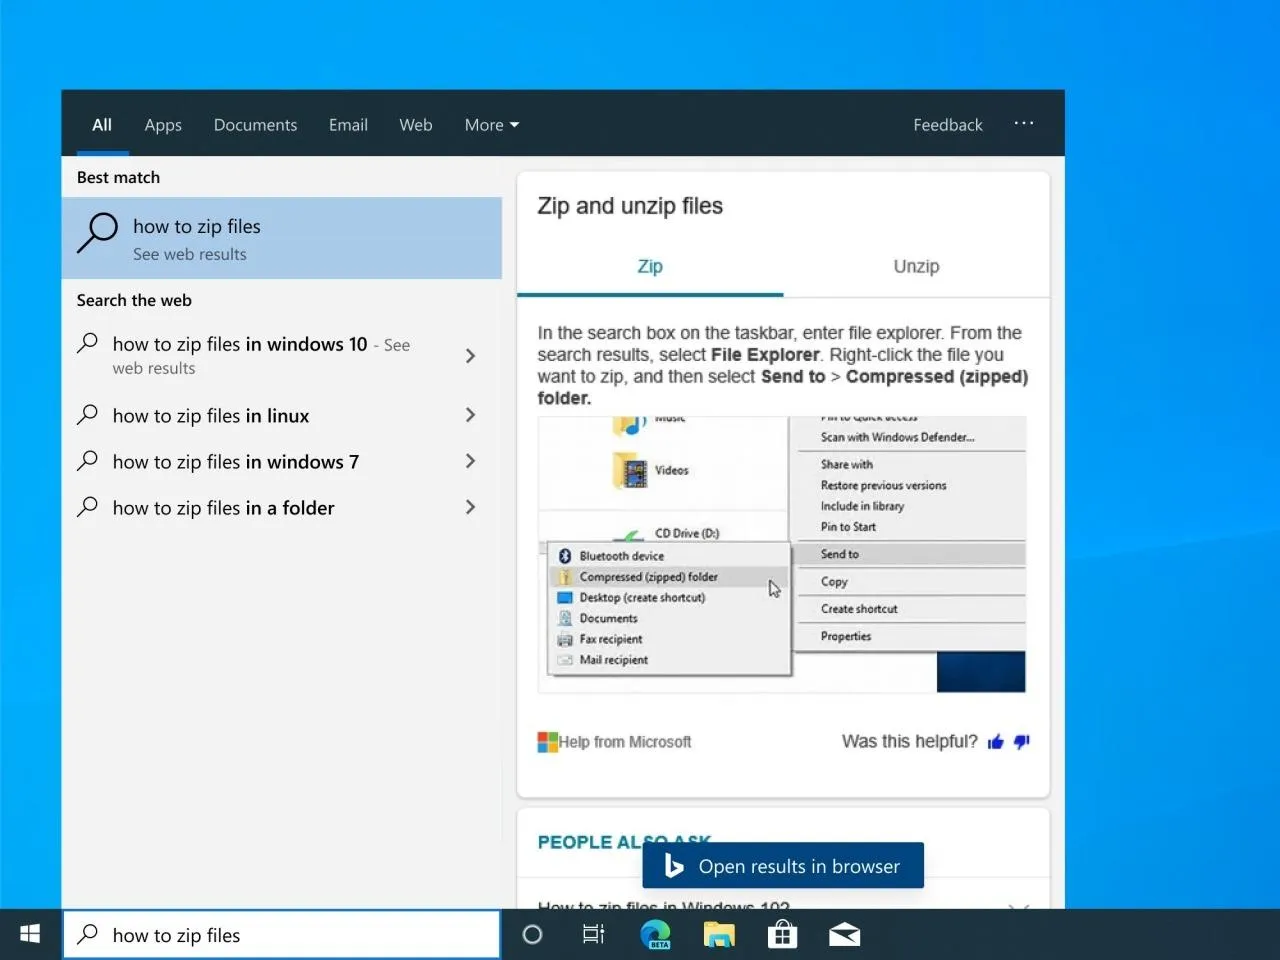Open File Explorer from the taskbar
The width and height of the screenshot is (1280, 960).
pos(719,934)
